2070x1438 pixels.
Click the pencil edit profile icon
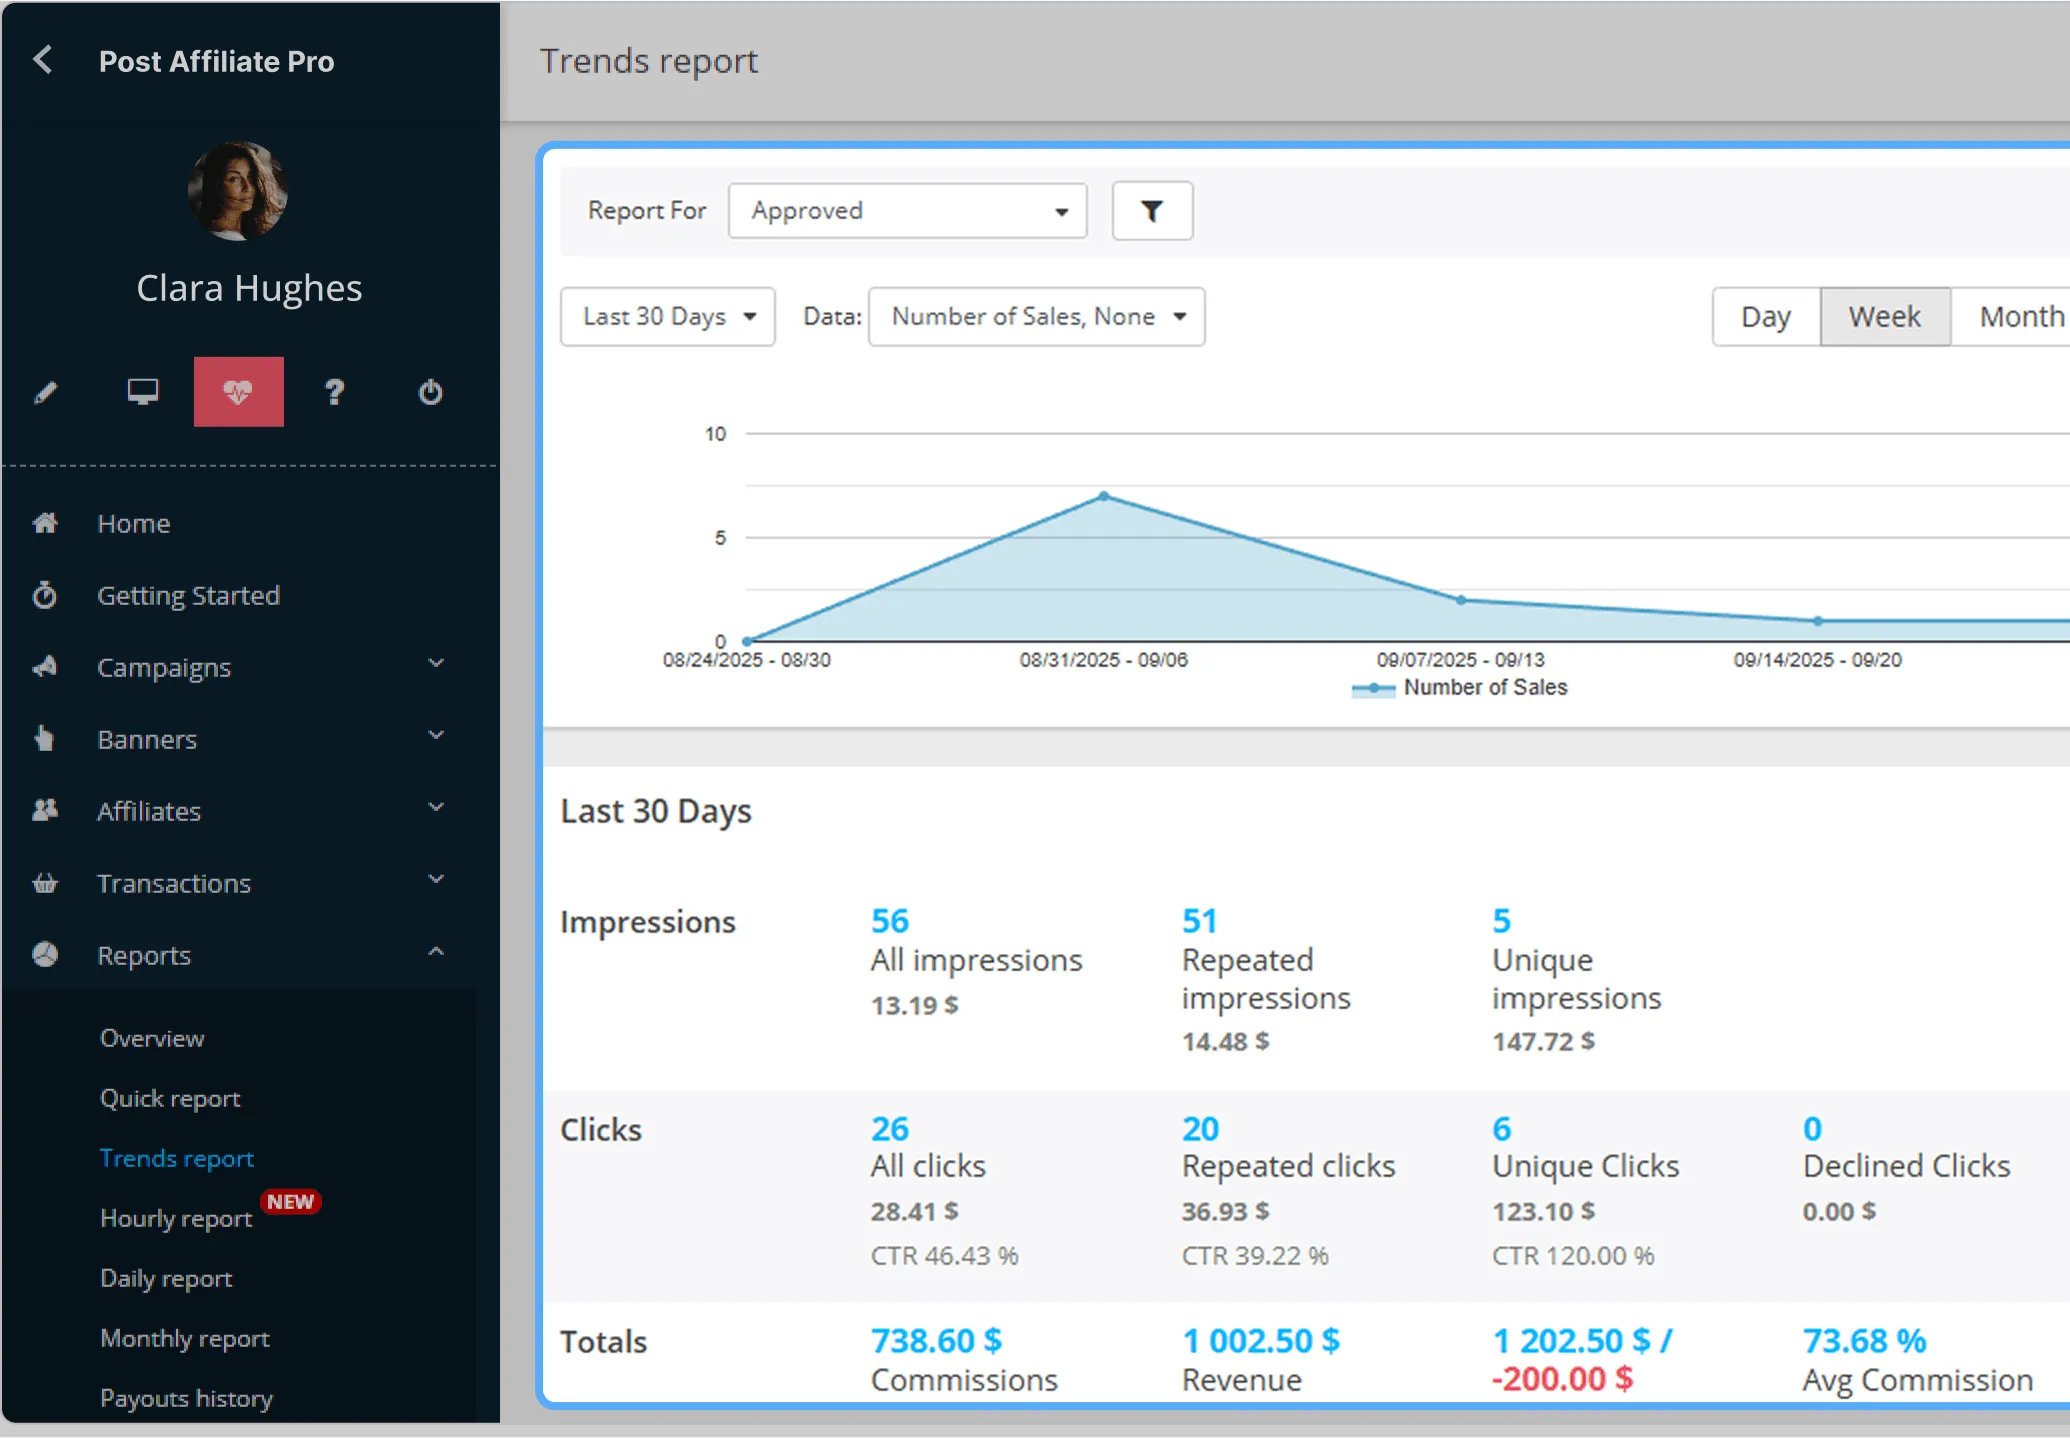point(46,392)
